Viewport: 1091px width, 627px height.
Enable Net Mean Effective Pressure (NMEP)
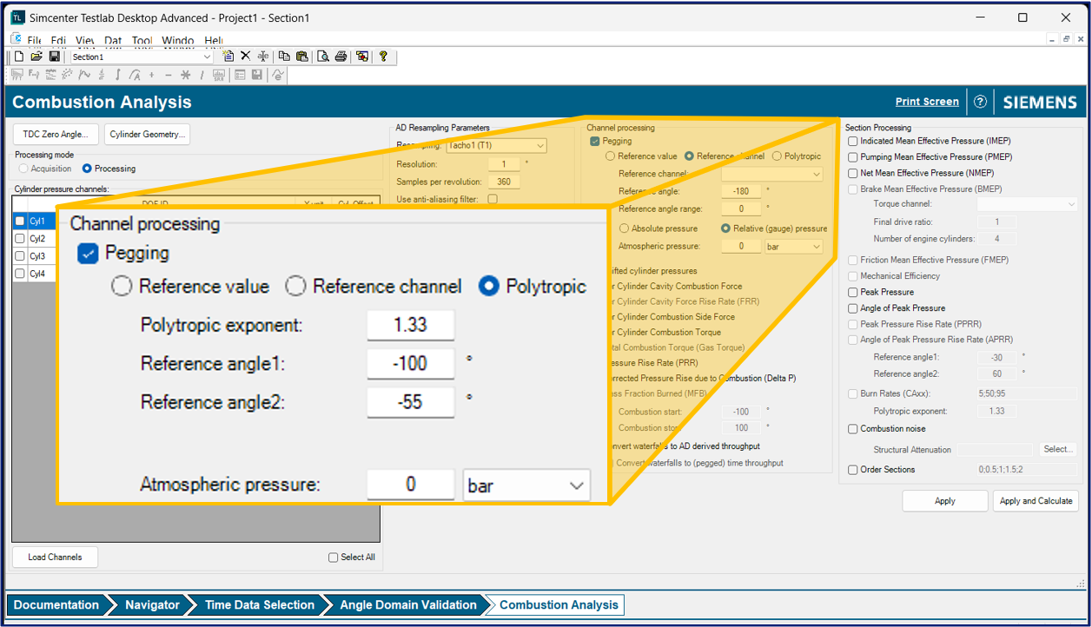(x=852, y=173)
